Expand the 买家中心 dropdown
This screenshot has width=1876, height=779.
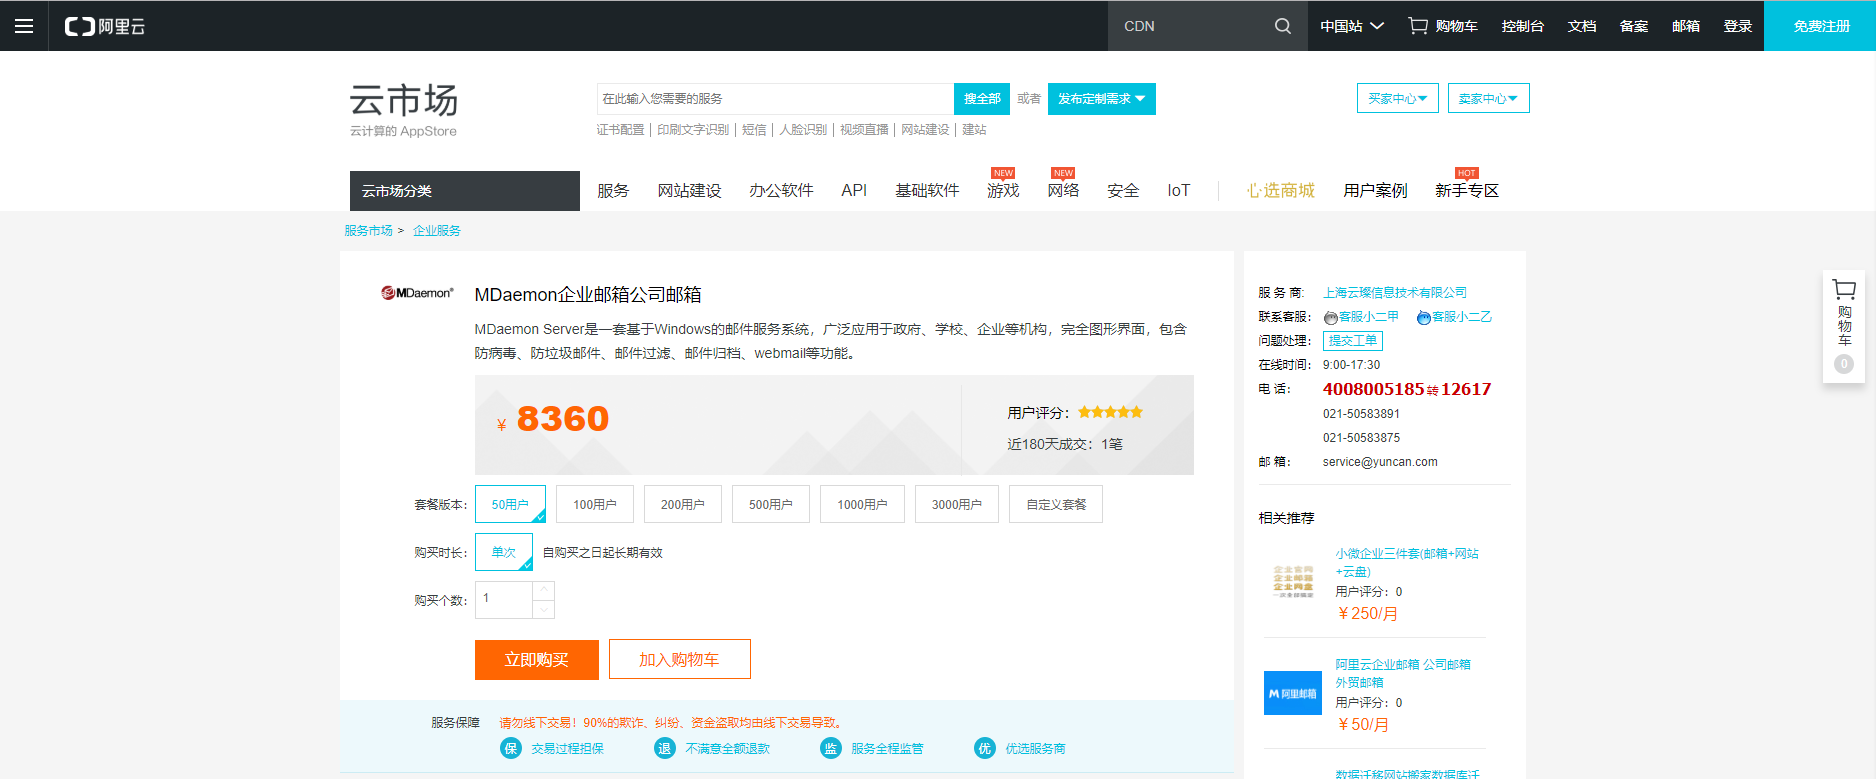click(1398, 98)
